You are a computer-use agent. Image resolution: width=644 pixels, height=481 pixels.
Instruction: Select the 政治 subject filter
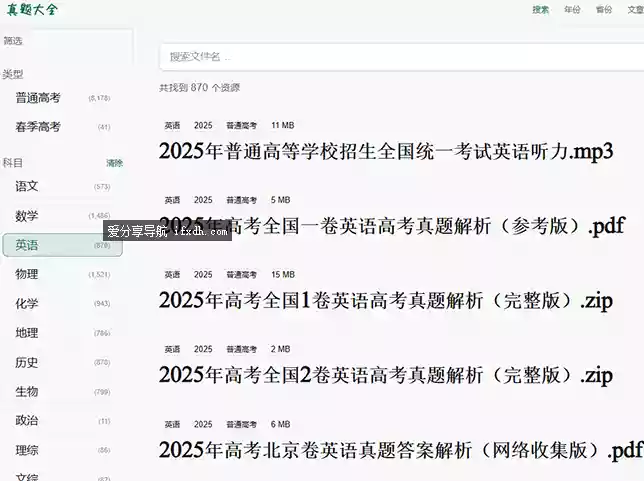point(62,421)
